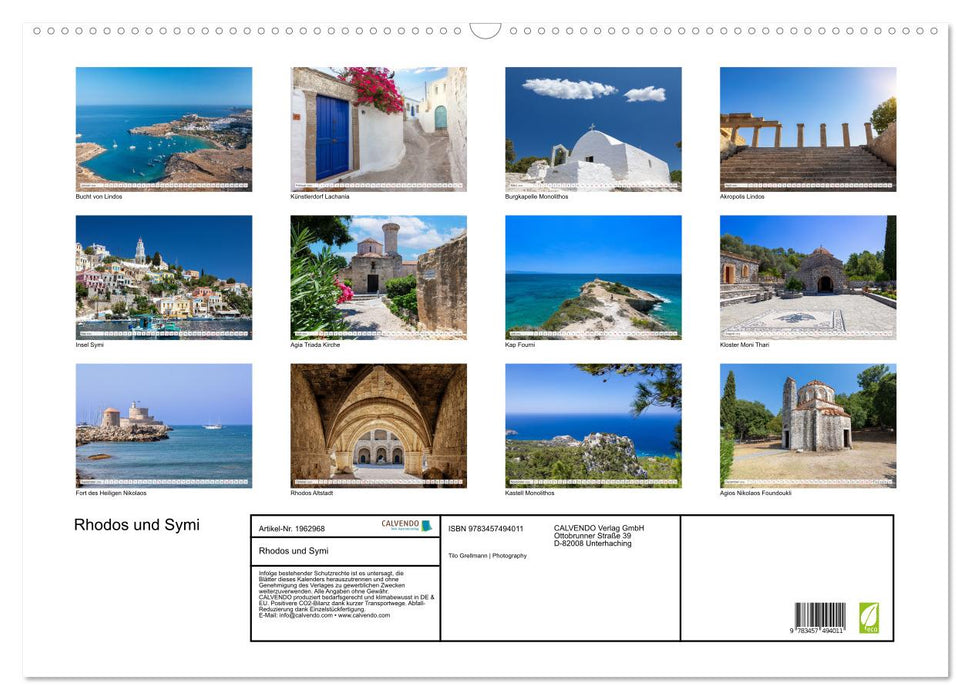This screenshot has height=700, width=971.
Task: Click the Burgkapelle Monolithos caption label
Action: click(535, 197)
